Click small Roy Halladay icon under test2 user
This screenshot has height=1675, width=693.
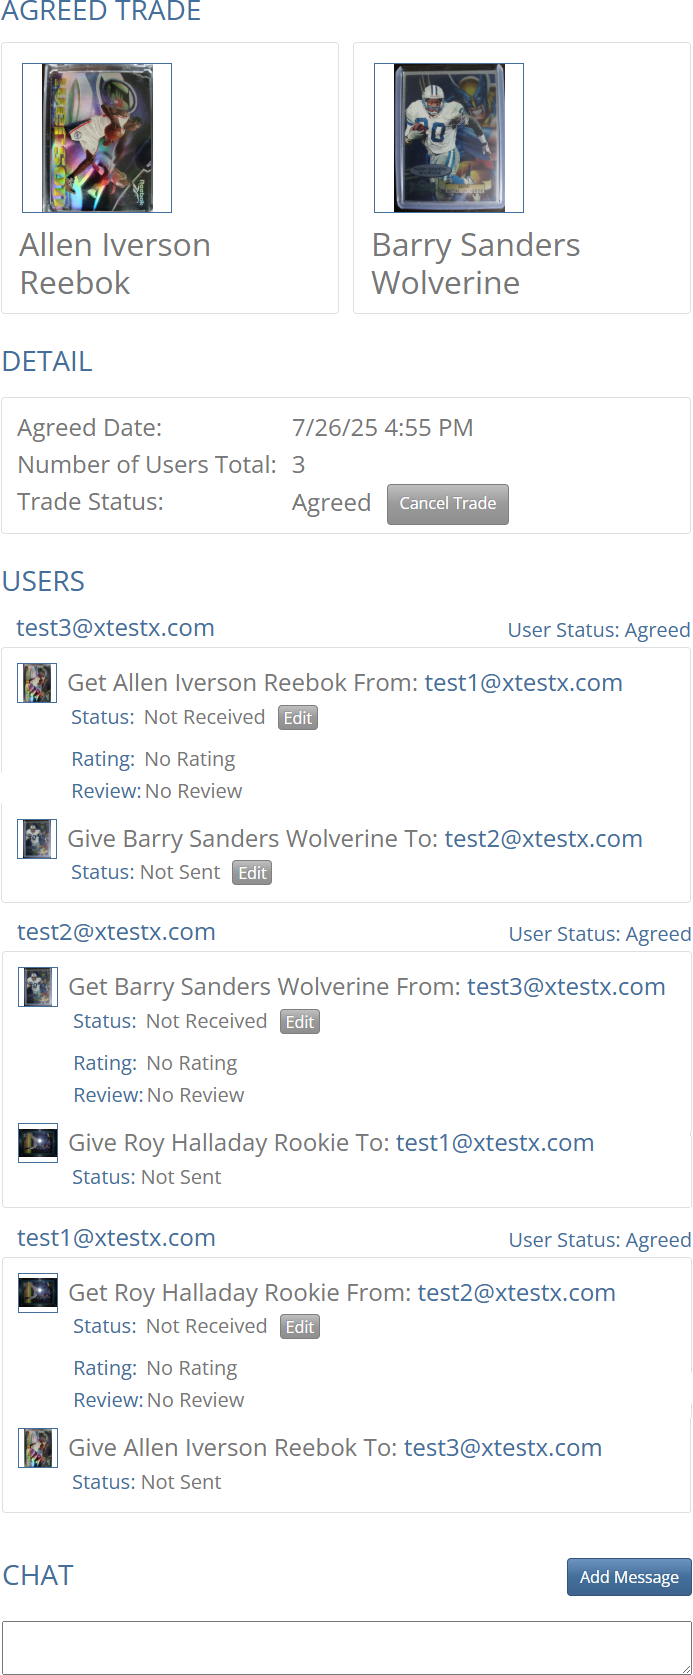[x=38, y=1143]
